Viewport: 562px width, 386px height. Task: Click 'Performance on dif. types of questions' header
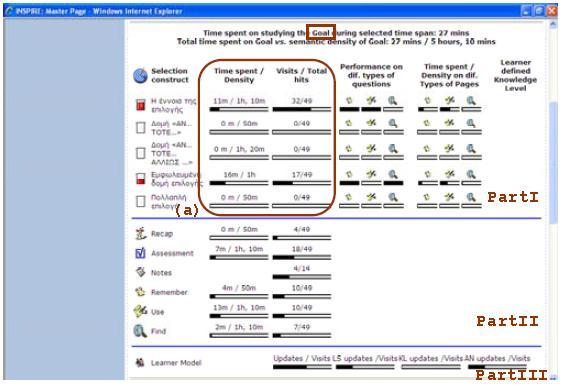(371, 75)
